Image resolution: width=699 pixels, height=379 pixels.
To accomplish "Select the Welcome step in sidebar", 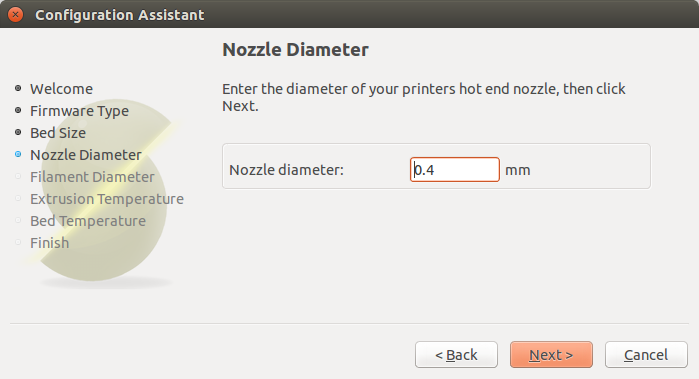I will 62,89.
